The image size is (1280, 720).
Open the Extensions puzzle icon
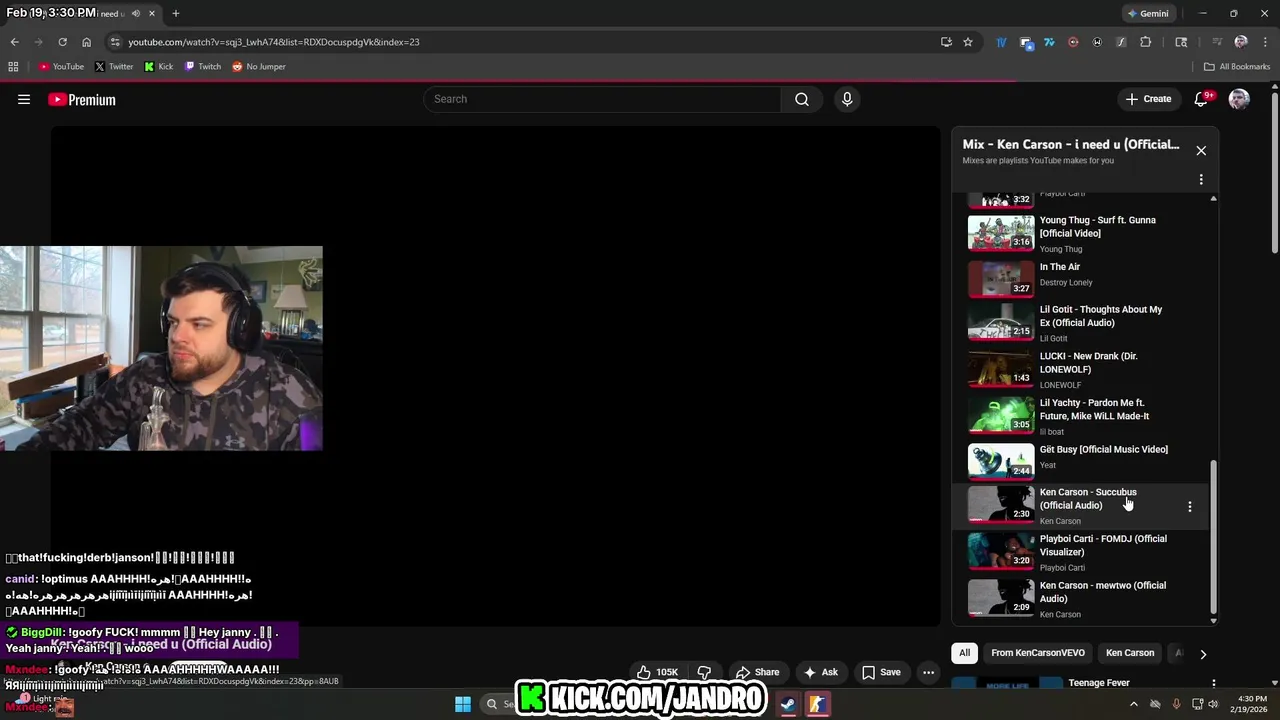pyautogui.click(x=1146, y=42)
